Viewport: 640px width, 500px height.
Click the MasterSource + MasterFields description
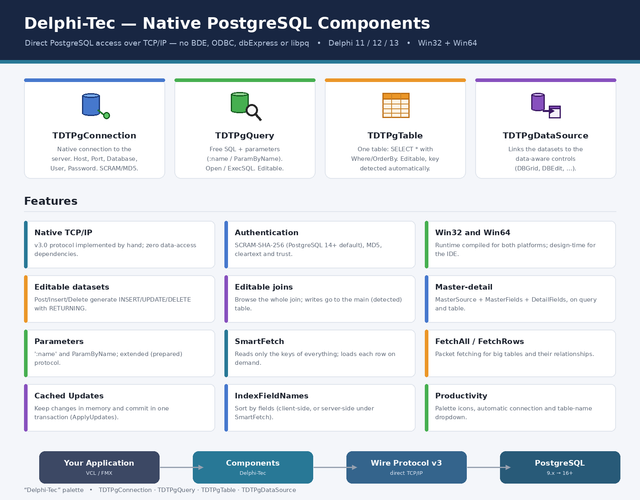[516, 304]
